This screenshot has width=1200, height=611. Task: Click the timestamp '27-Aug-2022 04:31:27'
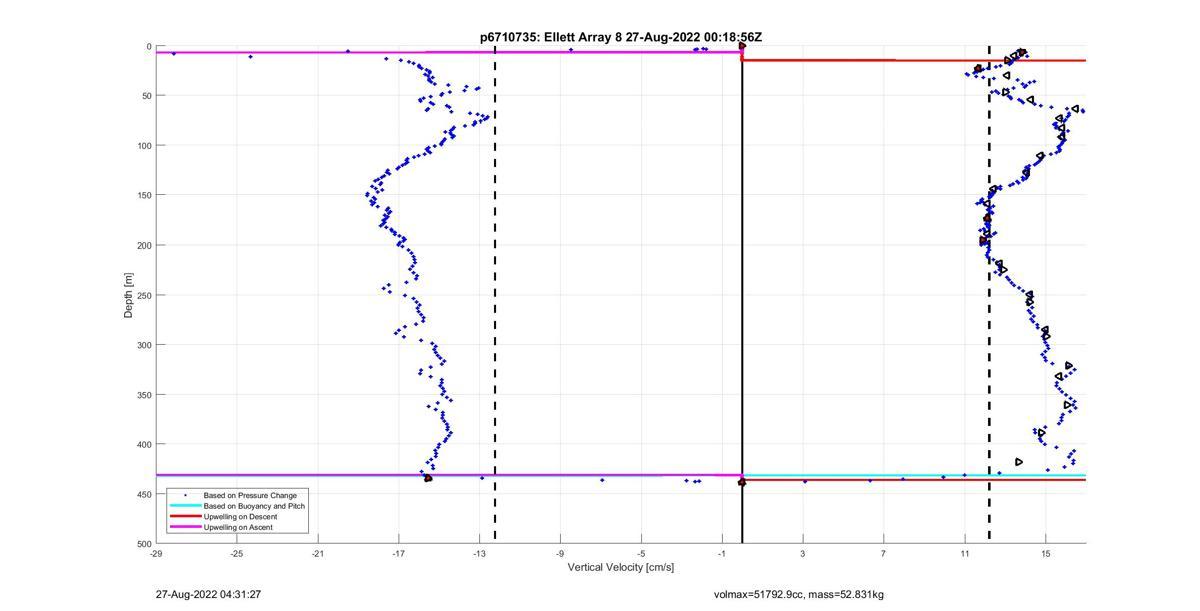(x=208, y=595)
